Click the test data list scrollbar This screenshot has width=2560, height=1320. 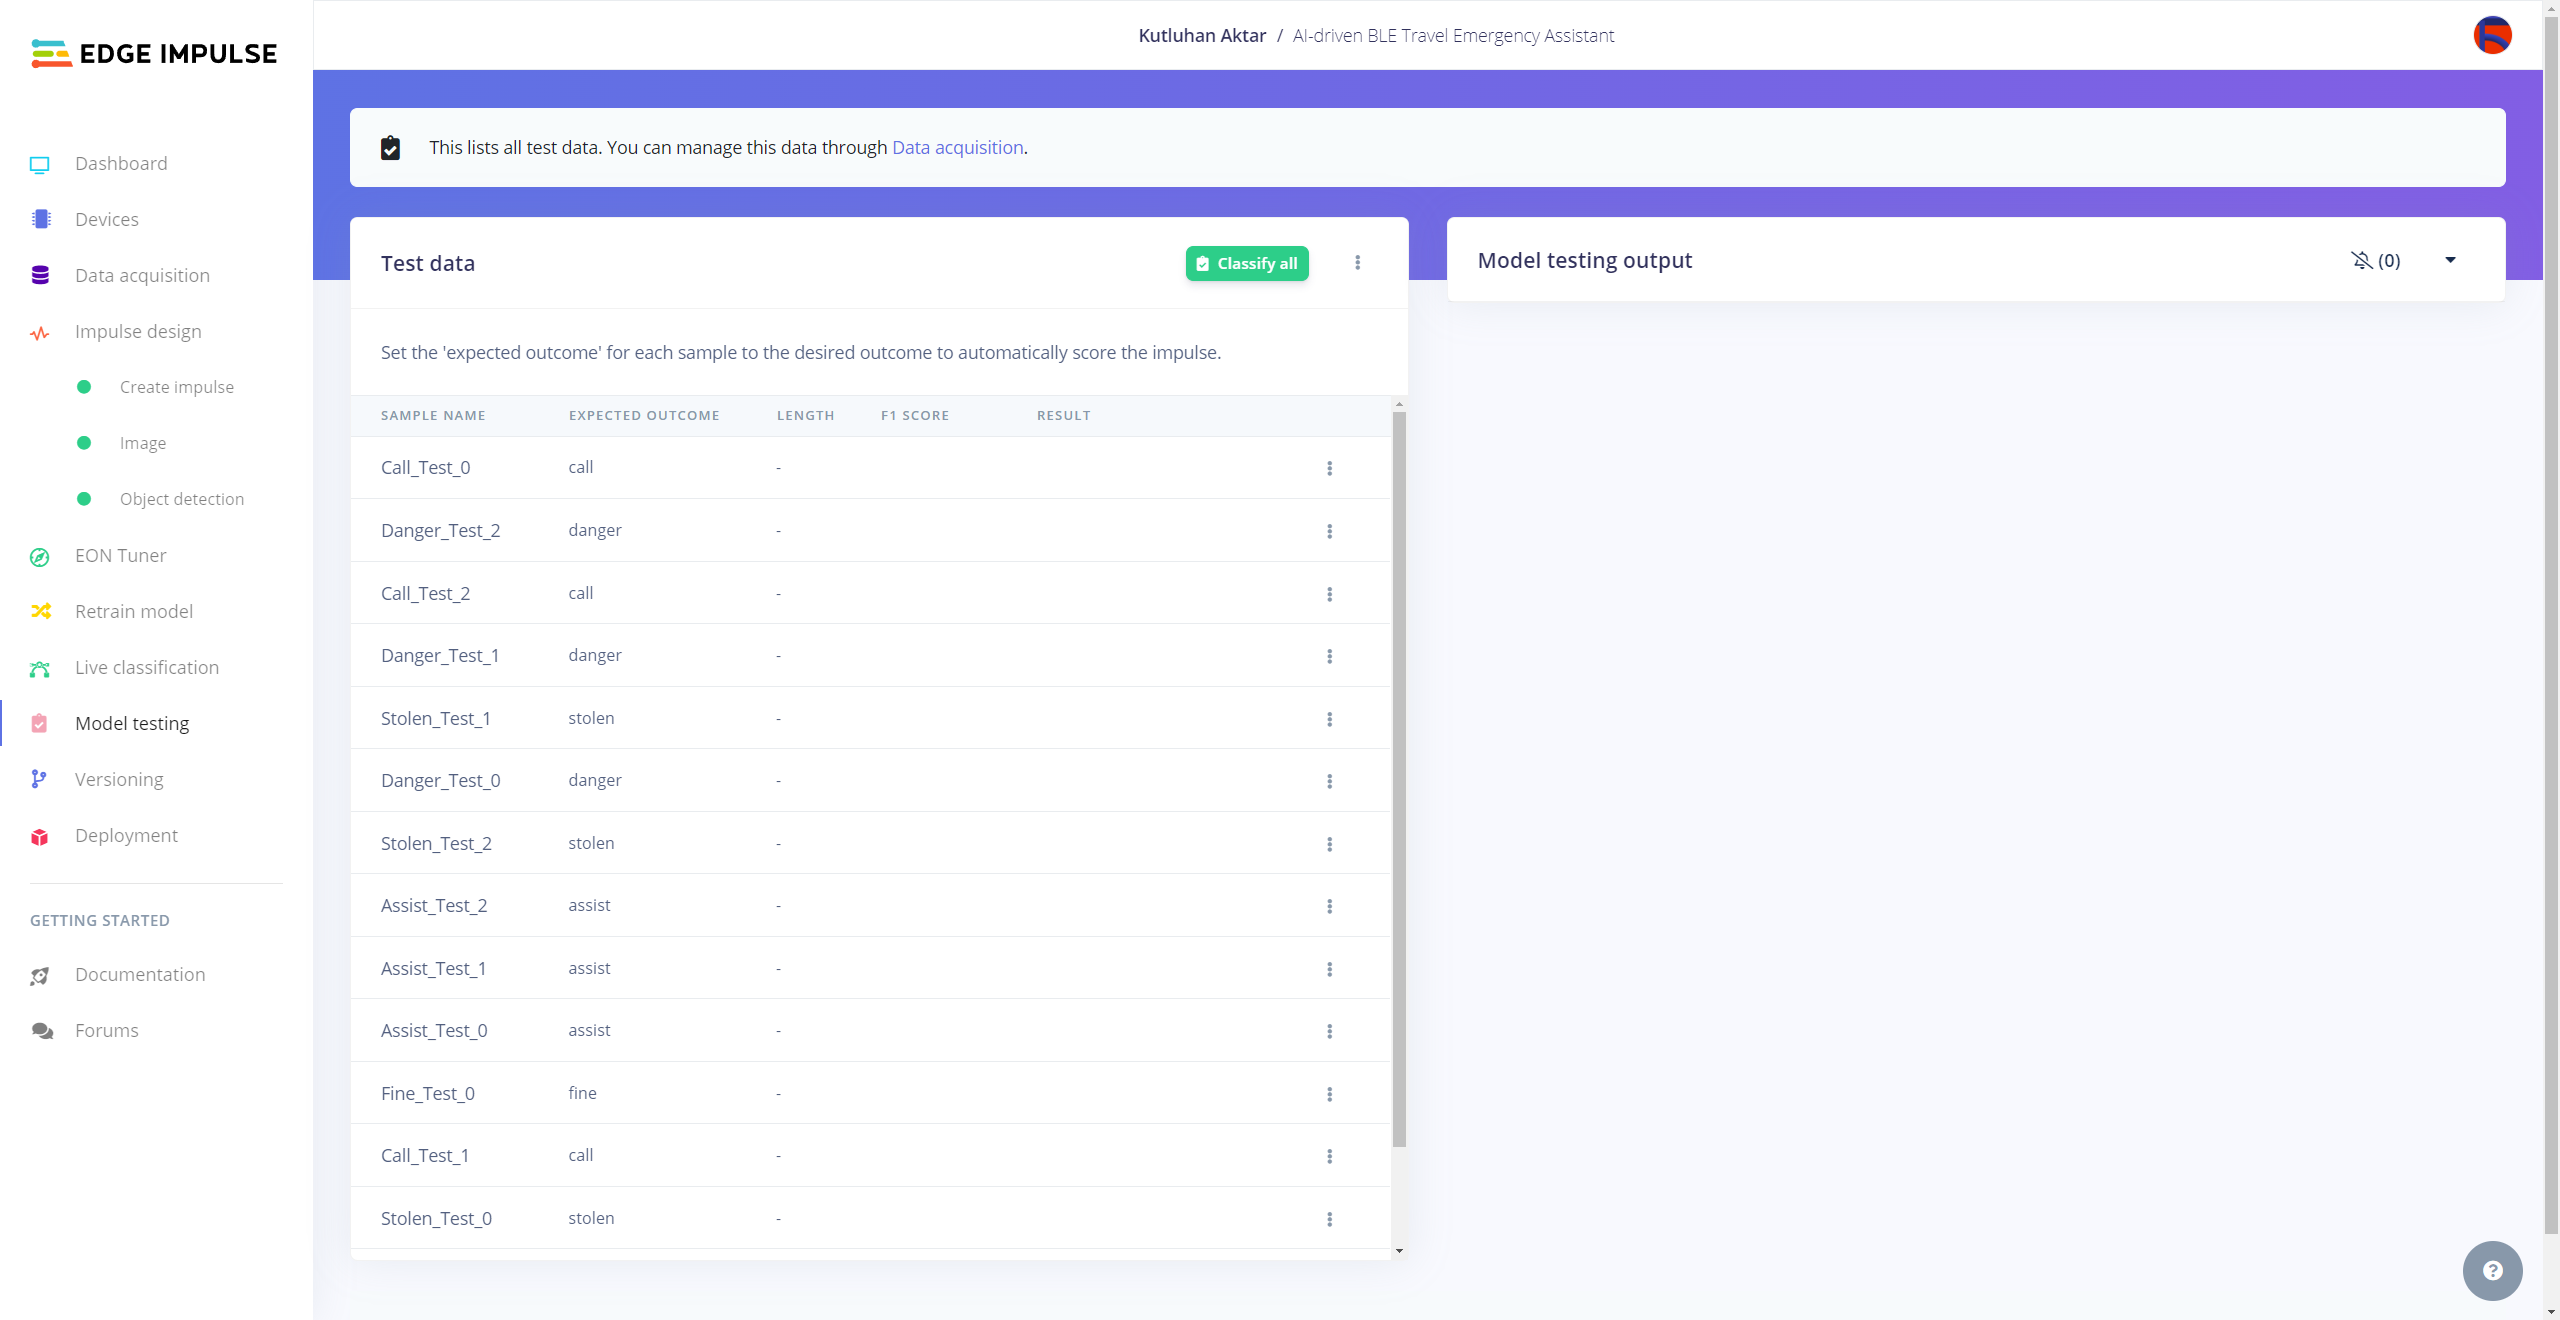click(1399, 780)
